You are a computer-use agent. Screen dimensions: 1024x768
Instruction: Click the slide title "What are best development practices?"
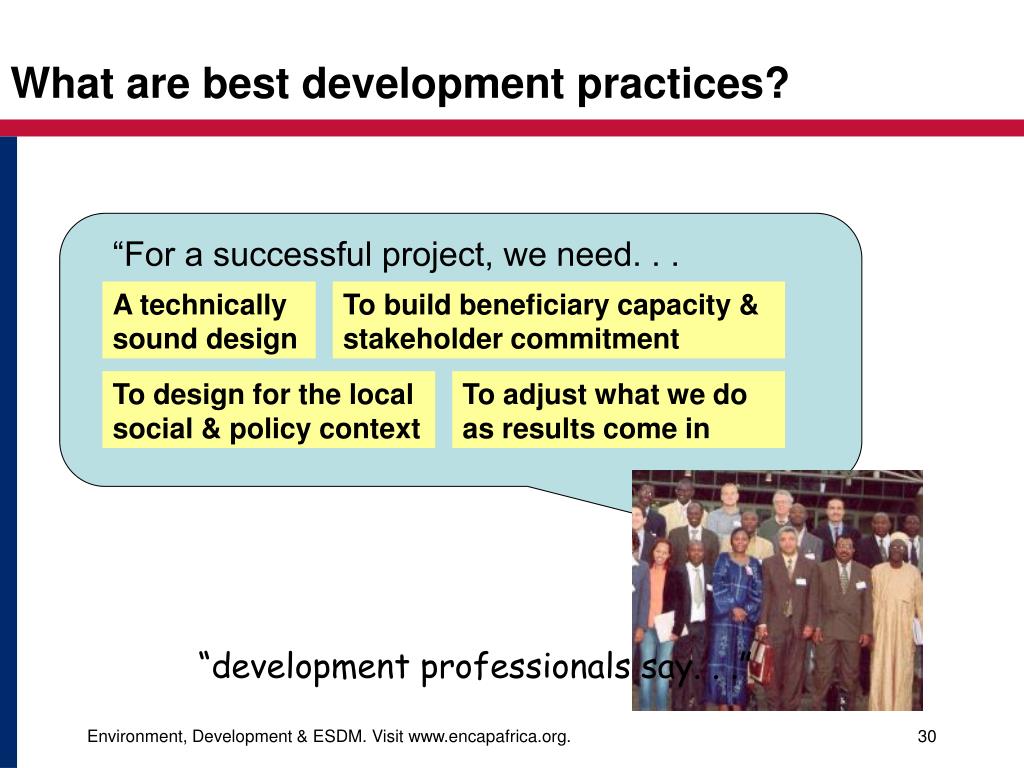[400, 85]
